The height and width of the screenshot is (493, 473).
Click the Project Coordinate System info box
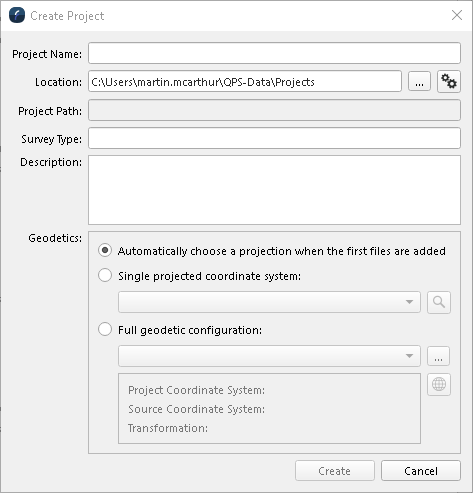tap(269, 409)
